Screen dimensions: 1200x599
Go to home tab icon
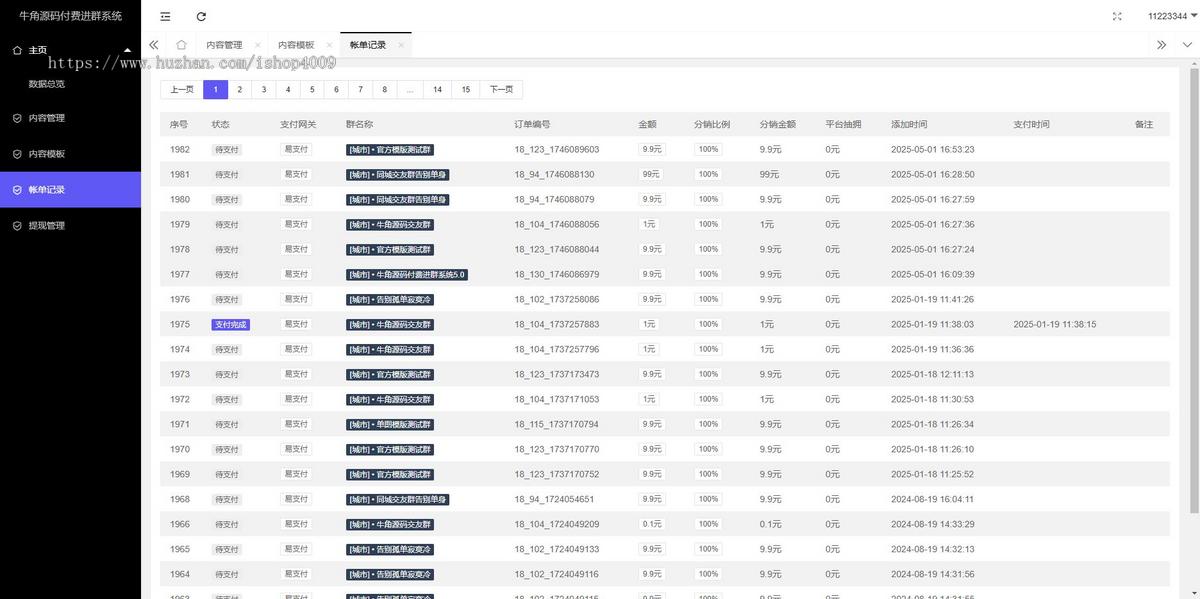(181, 45)
